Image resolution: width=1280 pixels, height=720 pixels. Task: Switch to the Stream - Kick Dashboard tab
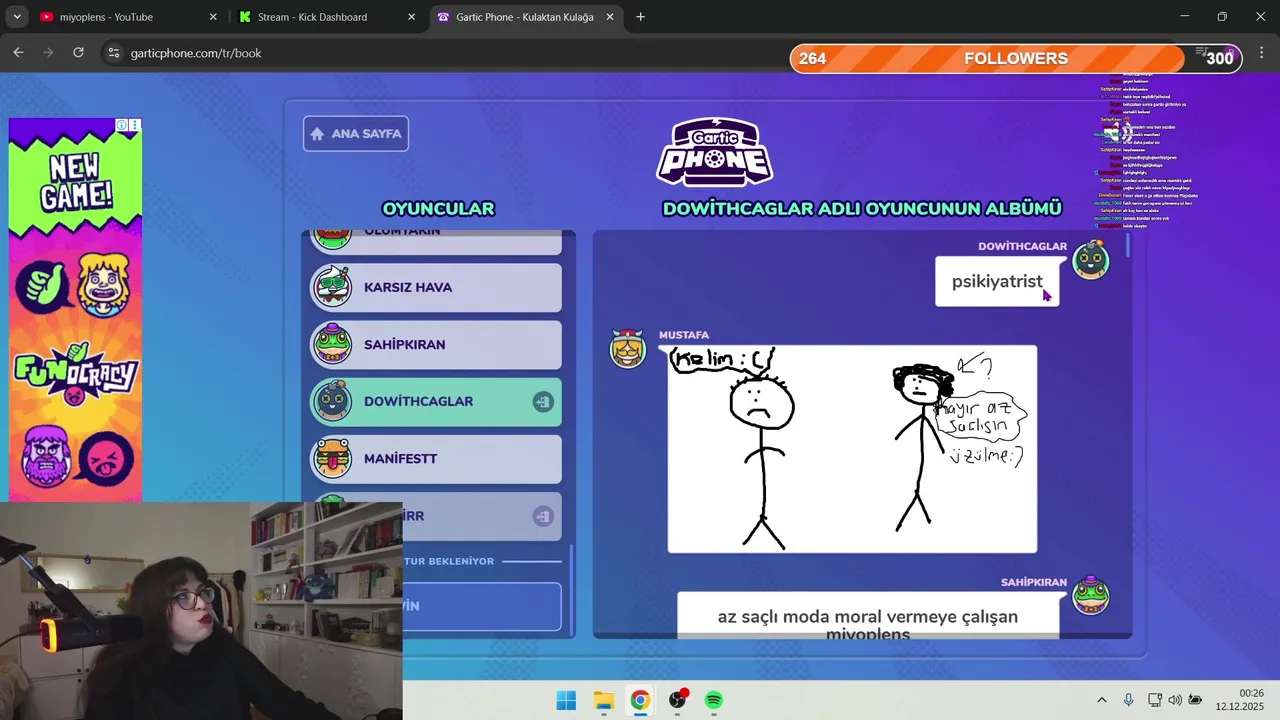(327, 17)
